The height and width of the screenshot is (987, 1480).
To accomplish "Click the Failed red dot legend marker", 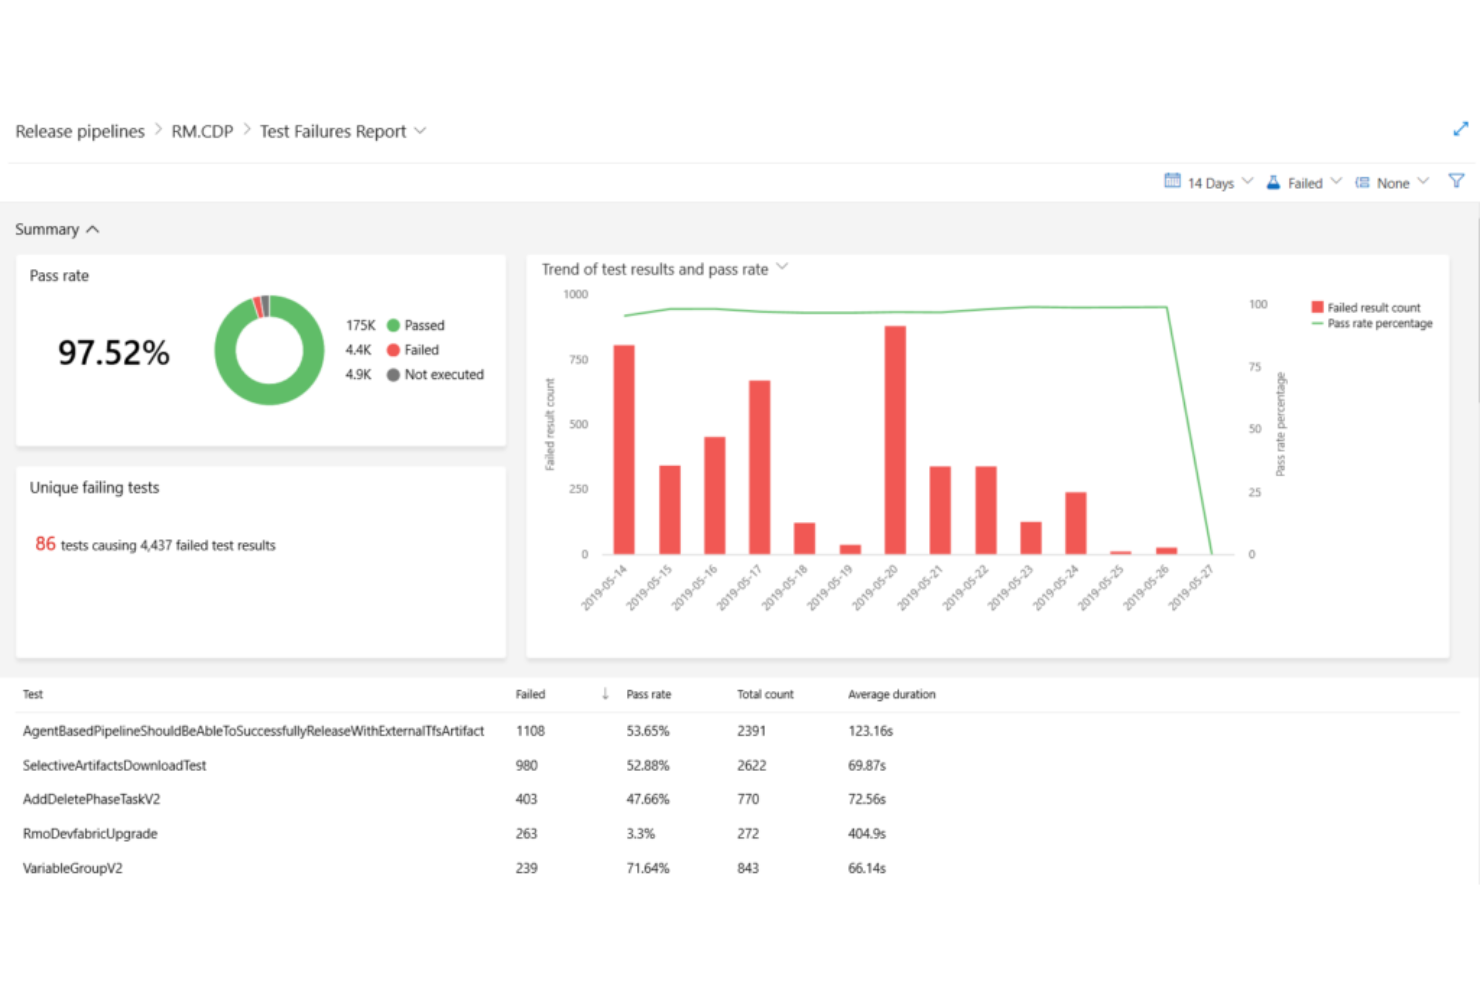I will [x=392, y=350].
